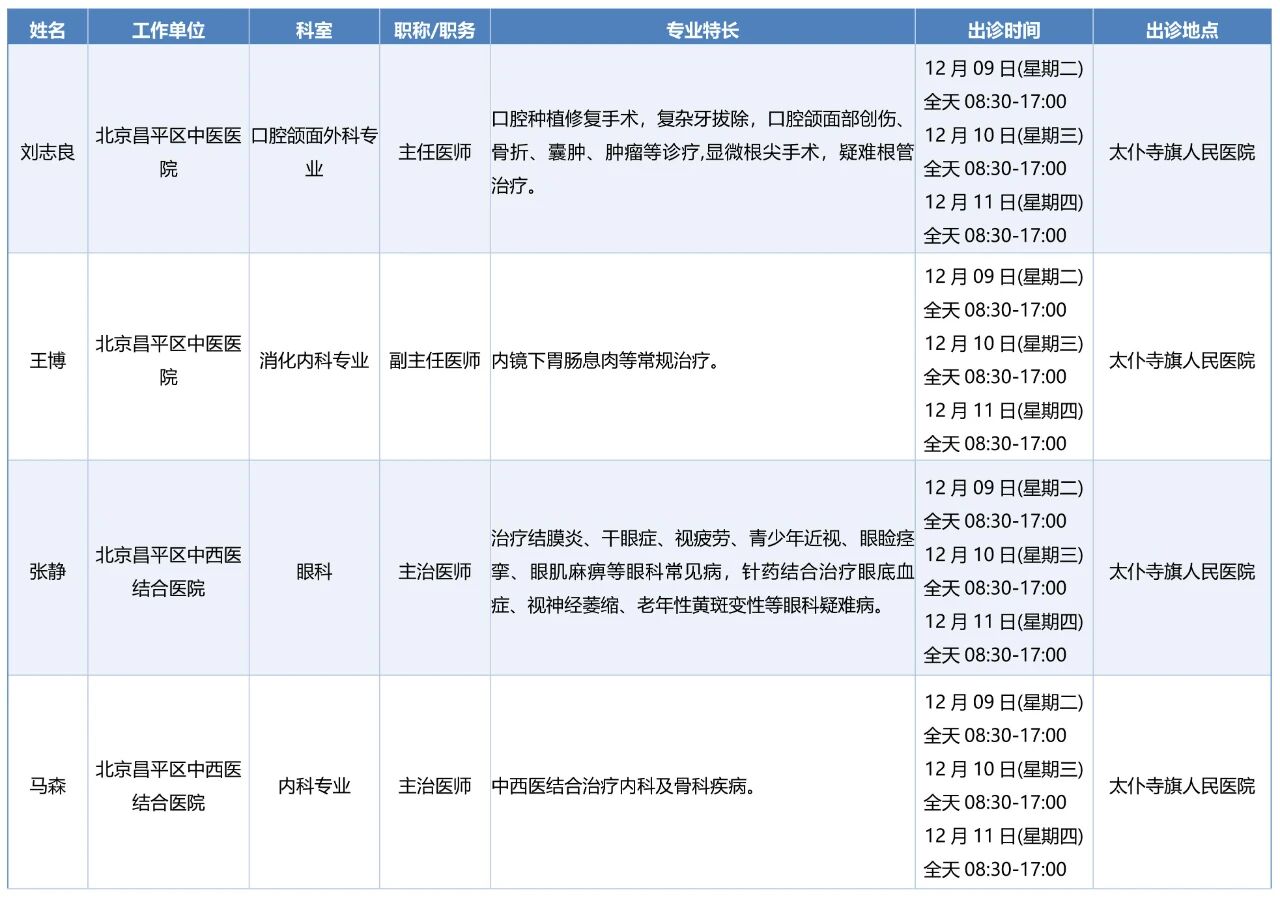Click the name cell 马森
Viewport: 1280px width, 905px height.
click(x=48, y=787)
